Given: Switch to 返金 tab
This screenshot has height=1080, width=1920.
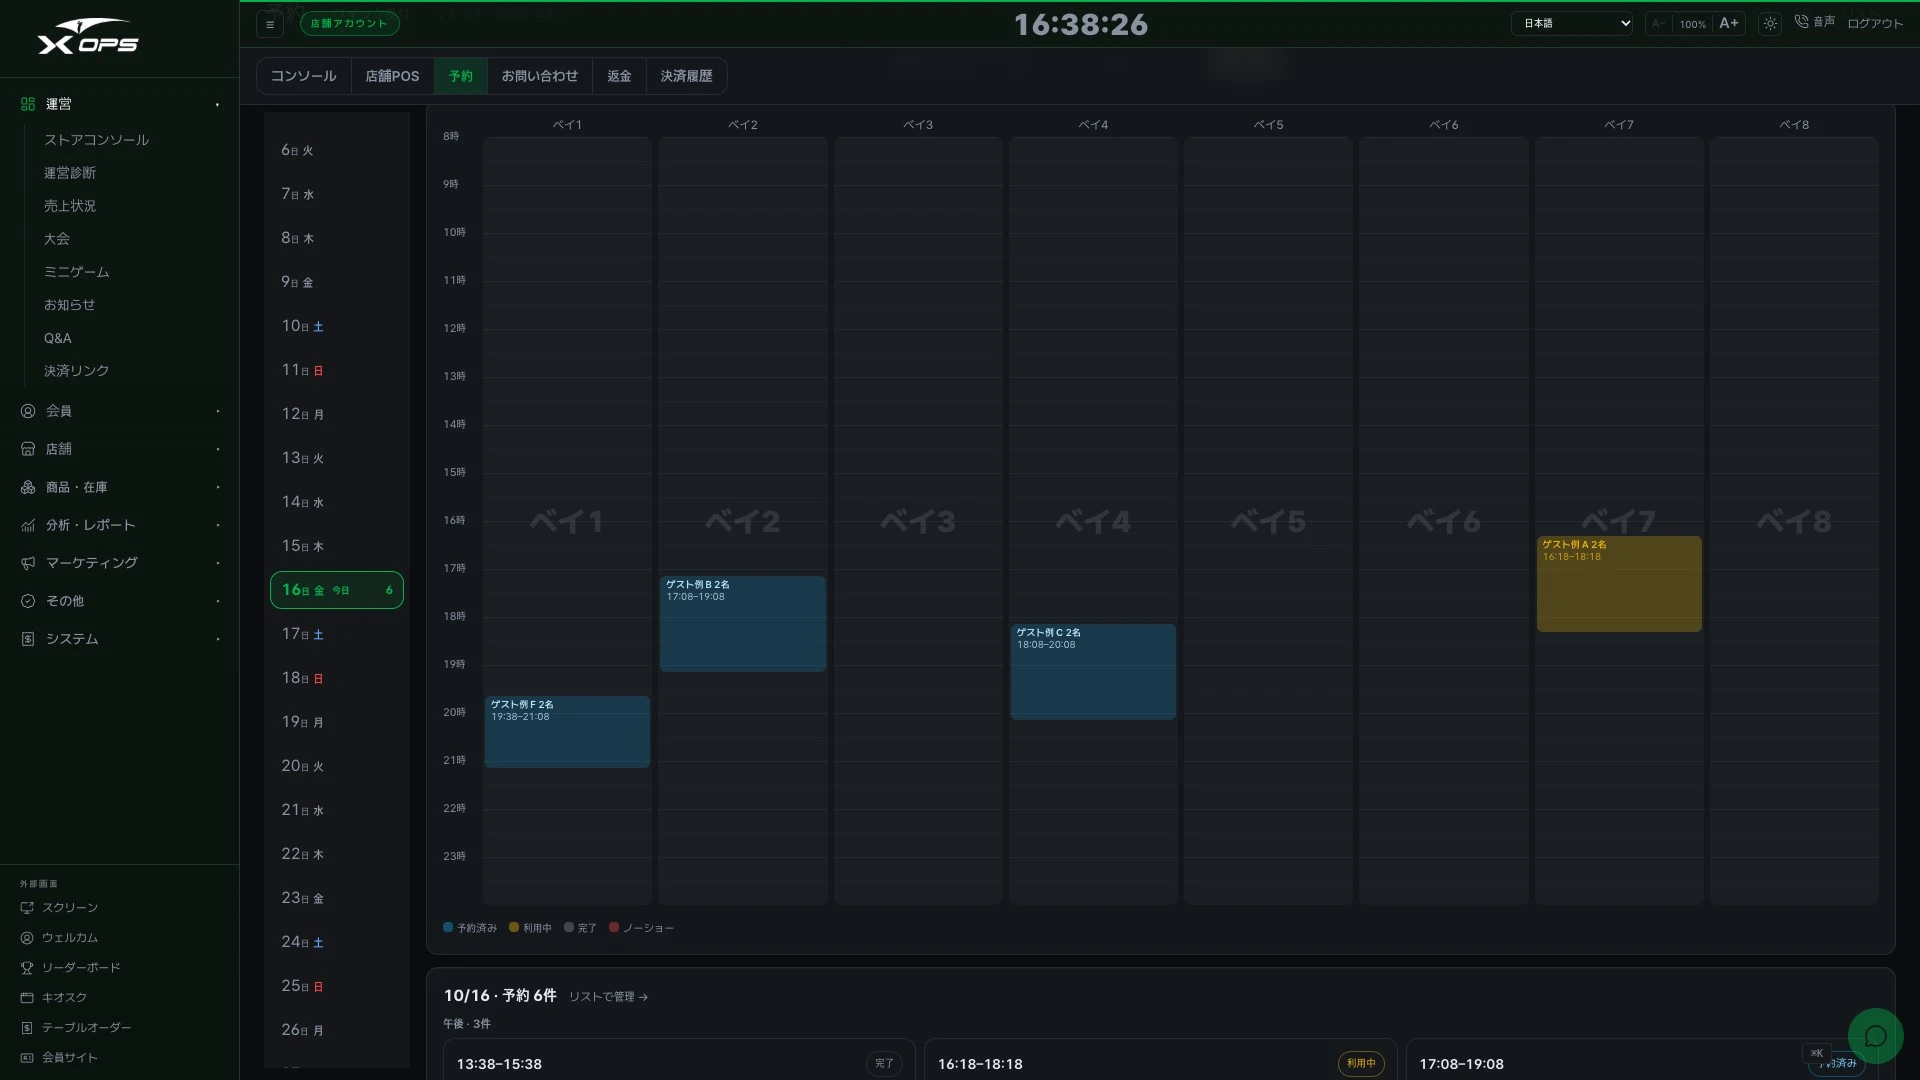Looking at the screenshot, I should (619, 76).
